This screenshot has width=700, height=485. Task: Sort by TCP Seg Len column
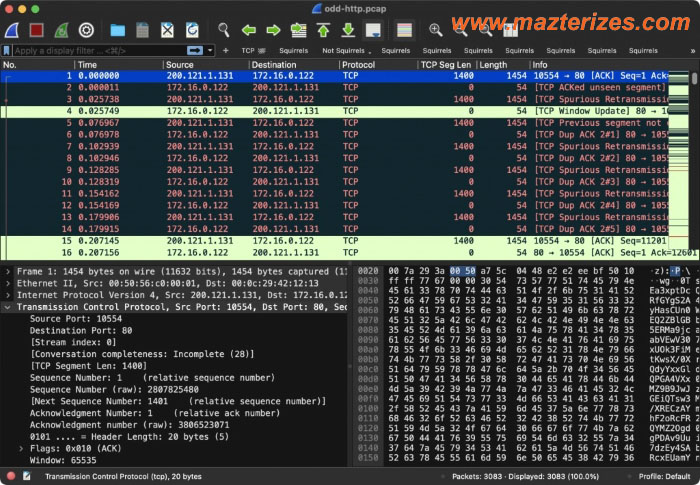pos(447,65)
